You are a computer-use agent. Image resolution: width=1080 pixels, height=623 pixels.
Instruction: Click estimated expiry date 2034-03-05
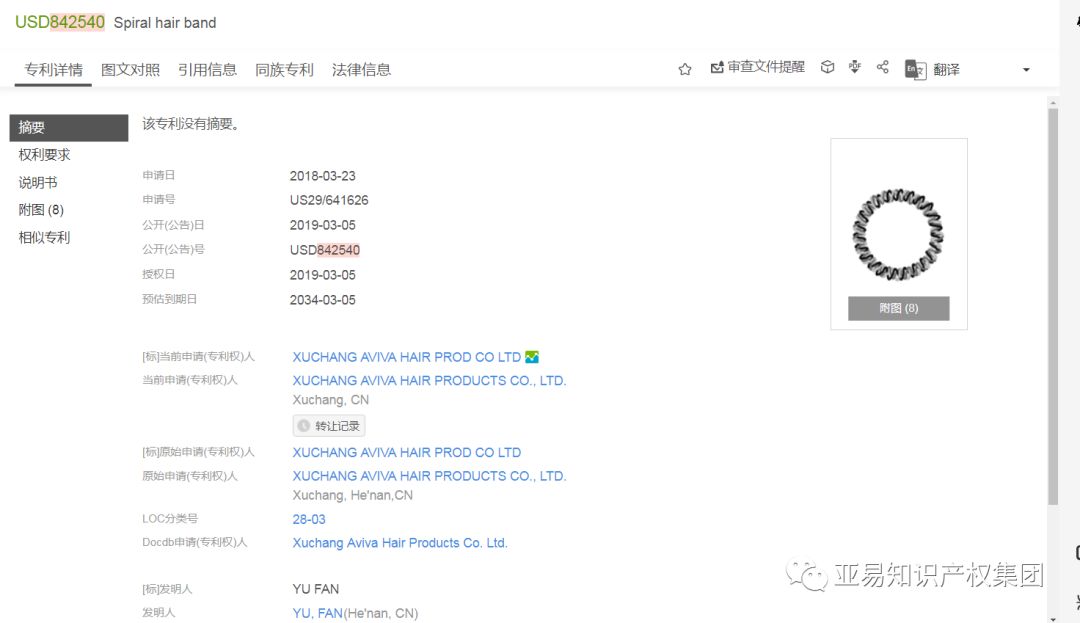tap(322, 299)
